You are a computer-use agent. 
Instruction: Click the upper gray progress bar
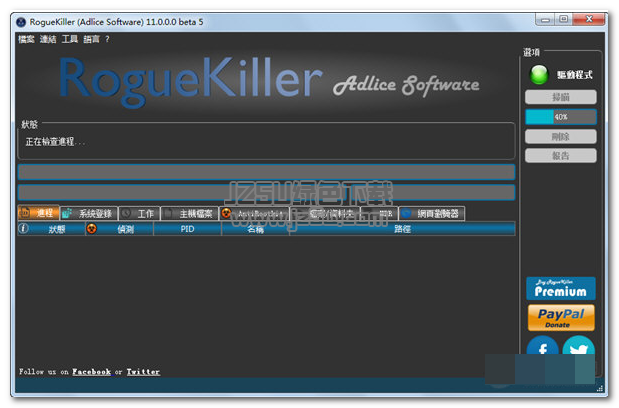click(266, 172)
